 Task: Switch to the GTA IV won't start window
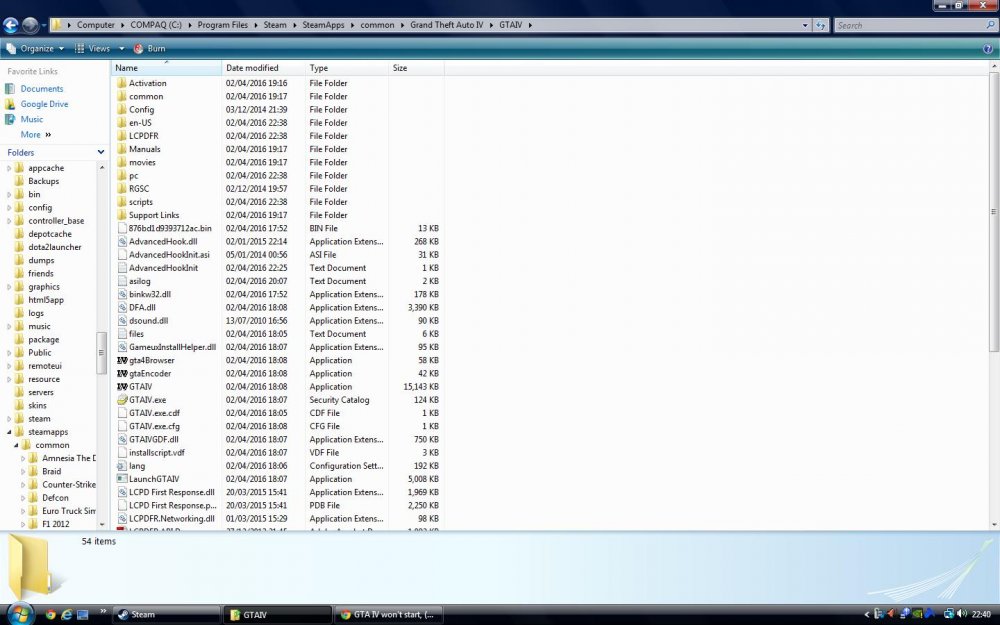[x=390, y=614]
